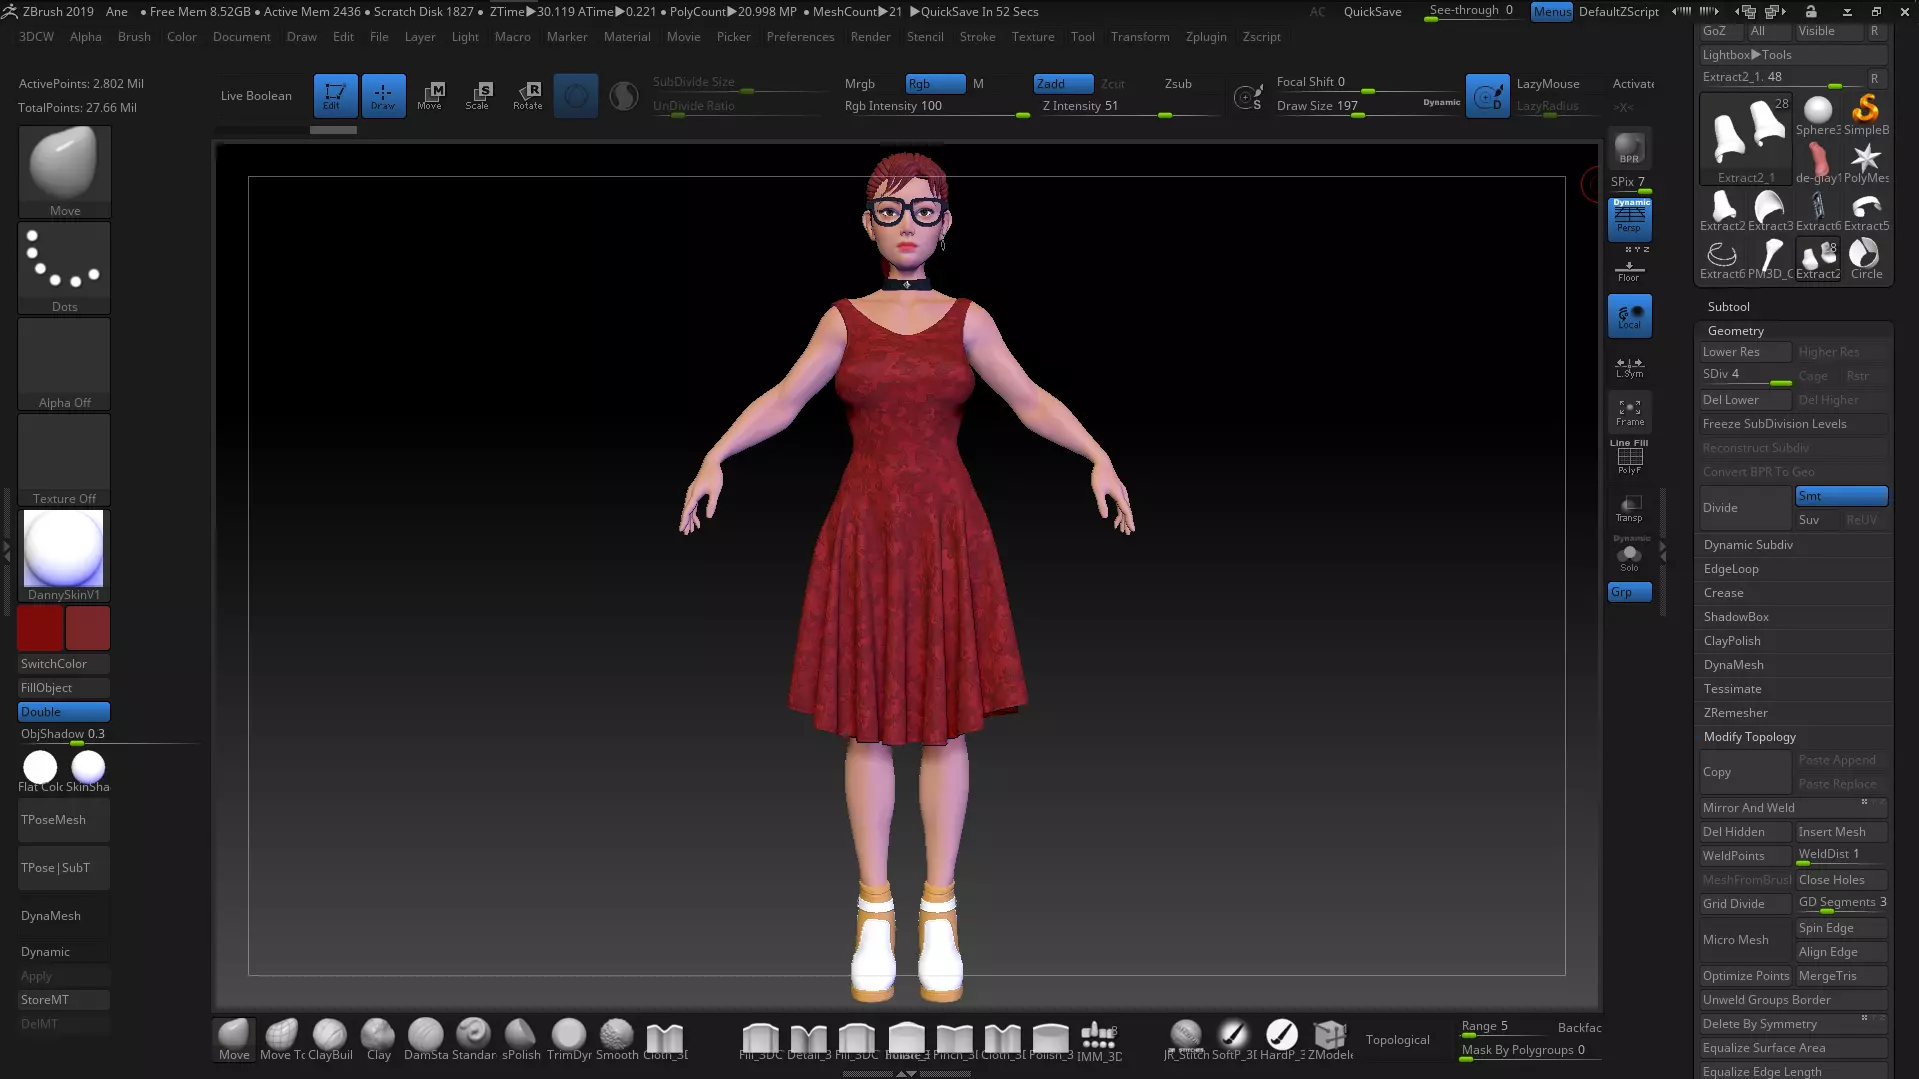Click the Del Lower button
The image size is (1919, 1079).
click(1745, 400)
